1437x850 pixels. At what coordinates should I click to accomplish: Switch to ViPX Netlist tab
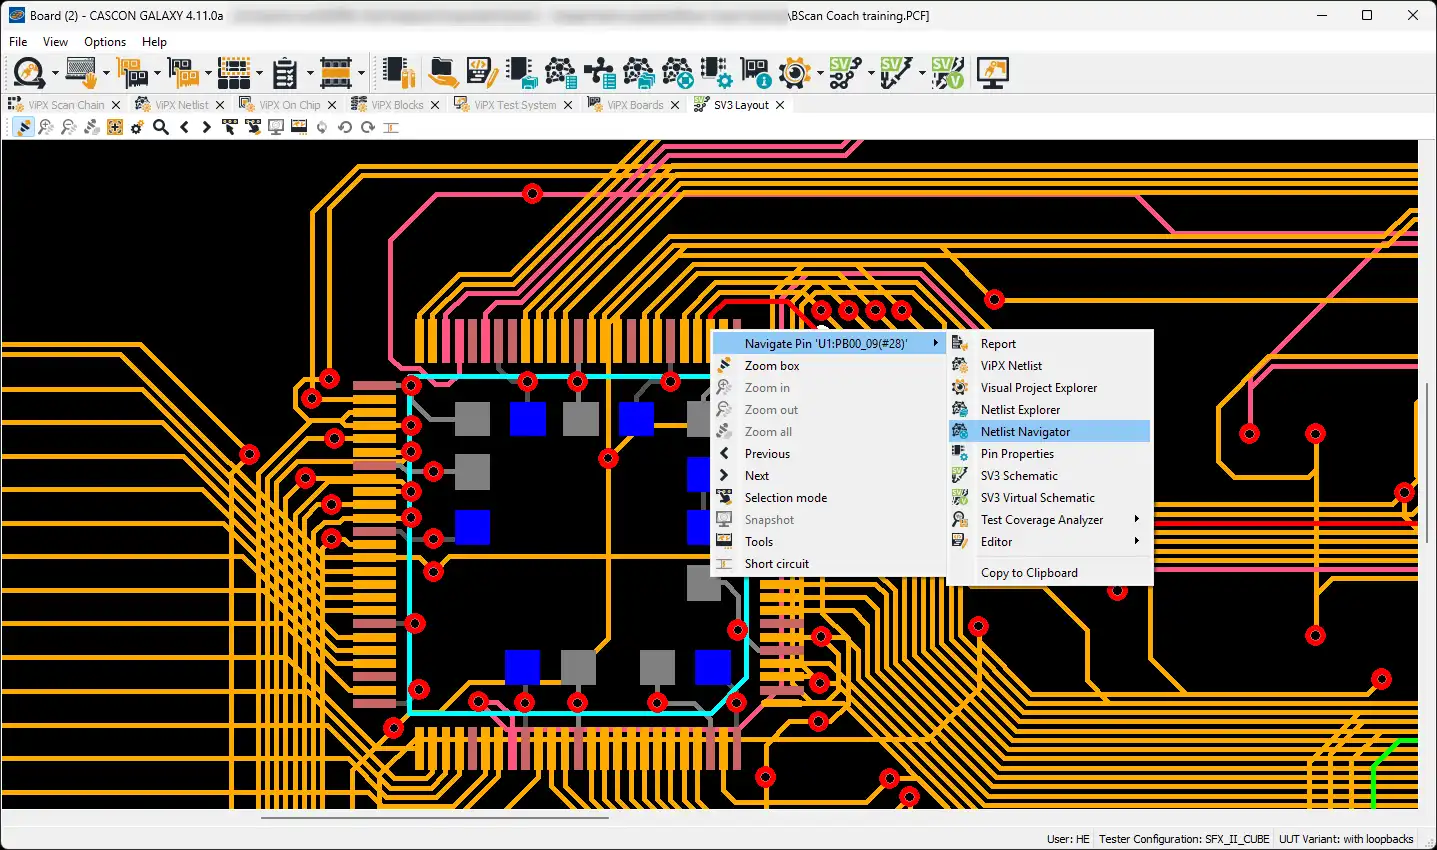[x=182, y=105]
